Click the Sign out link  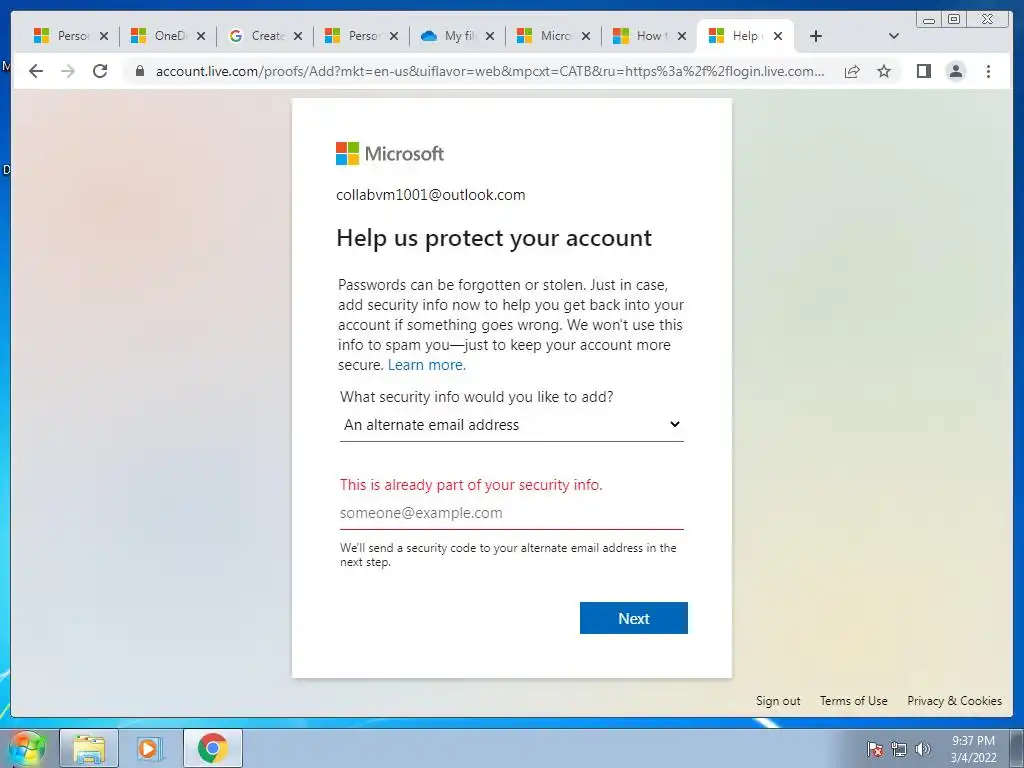pyautogui.click(x=778, y=701)
